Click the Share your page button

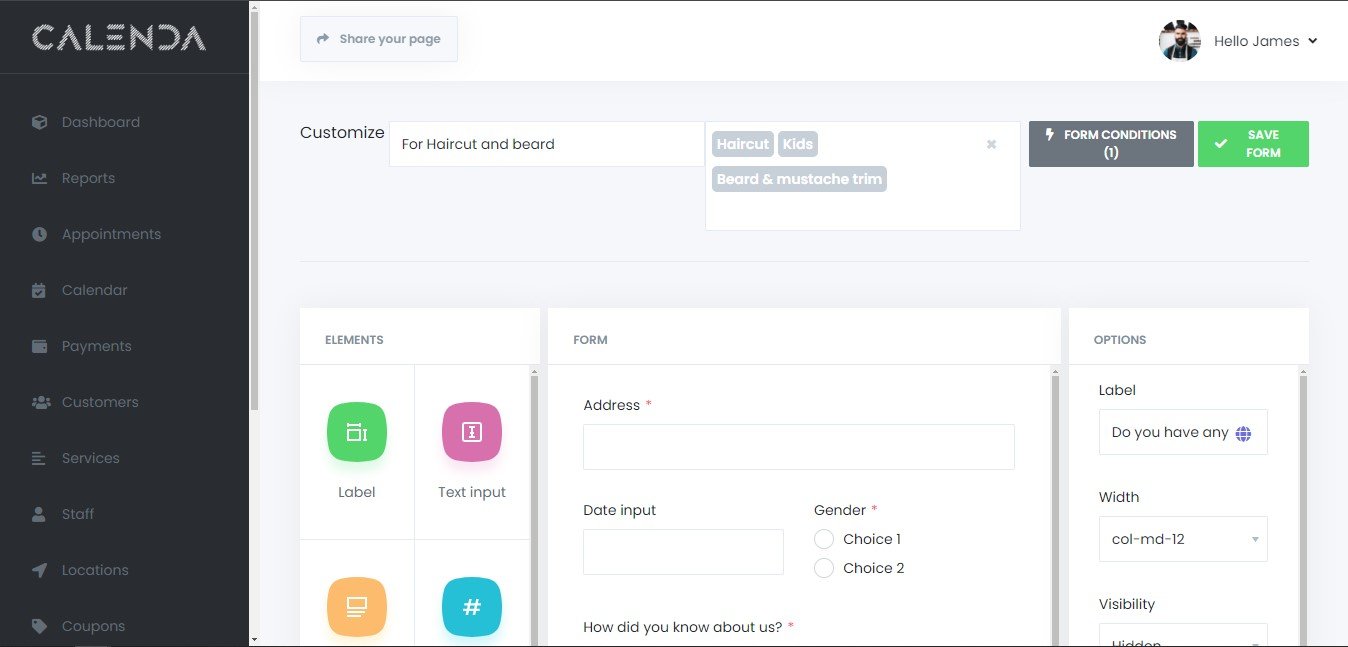(379, 39)
